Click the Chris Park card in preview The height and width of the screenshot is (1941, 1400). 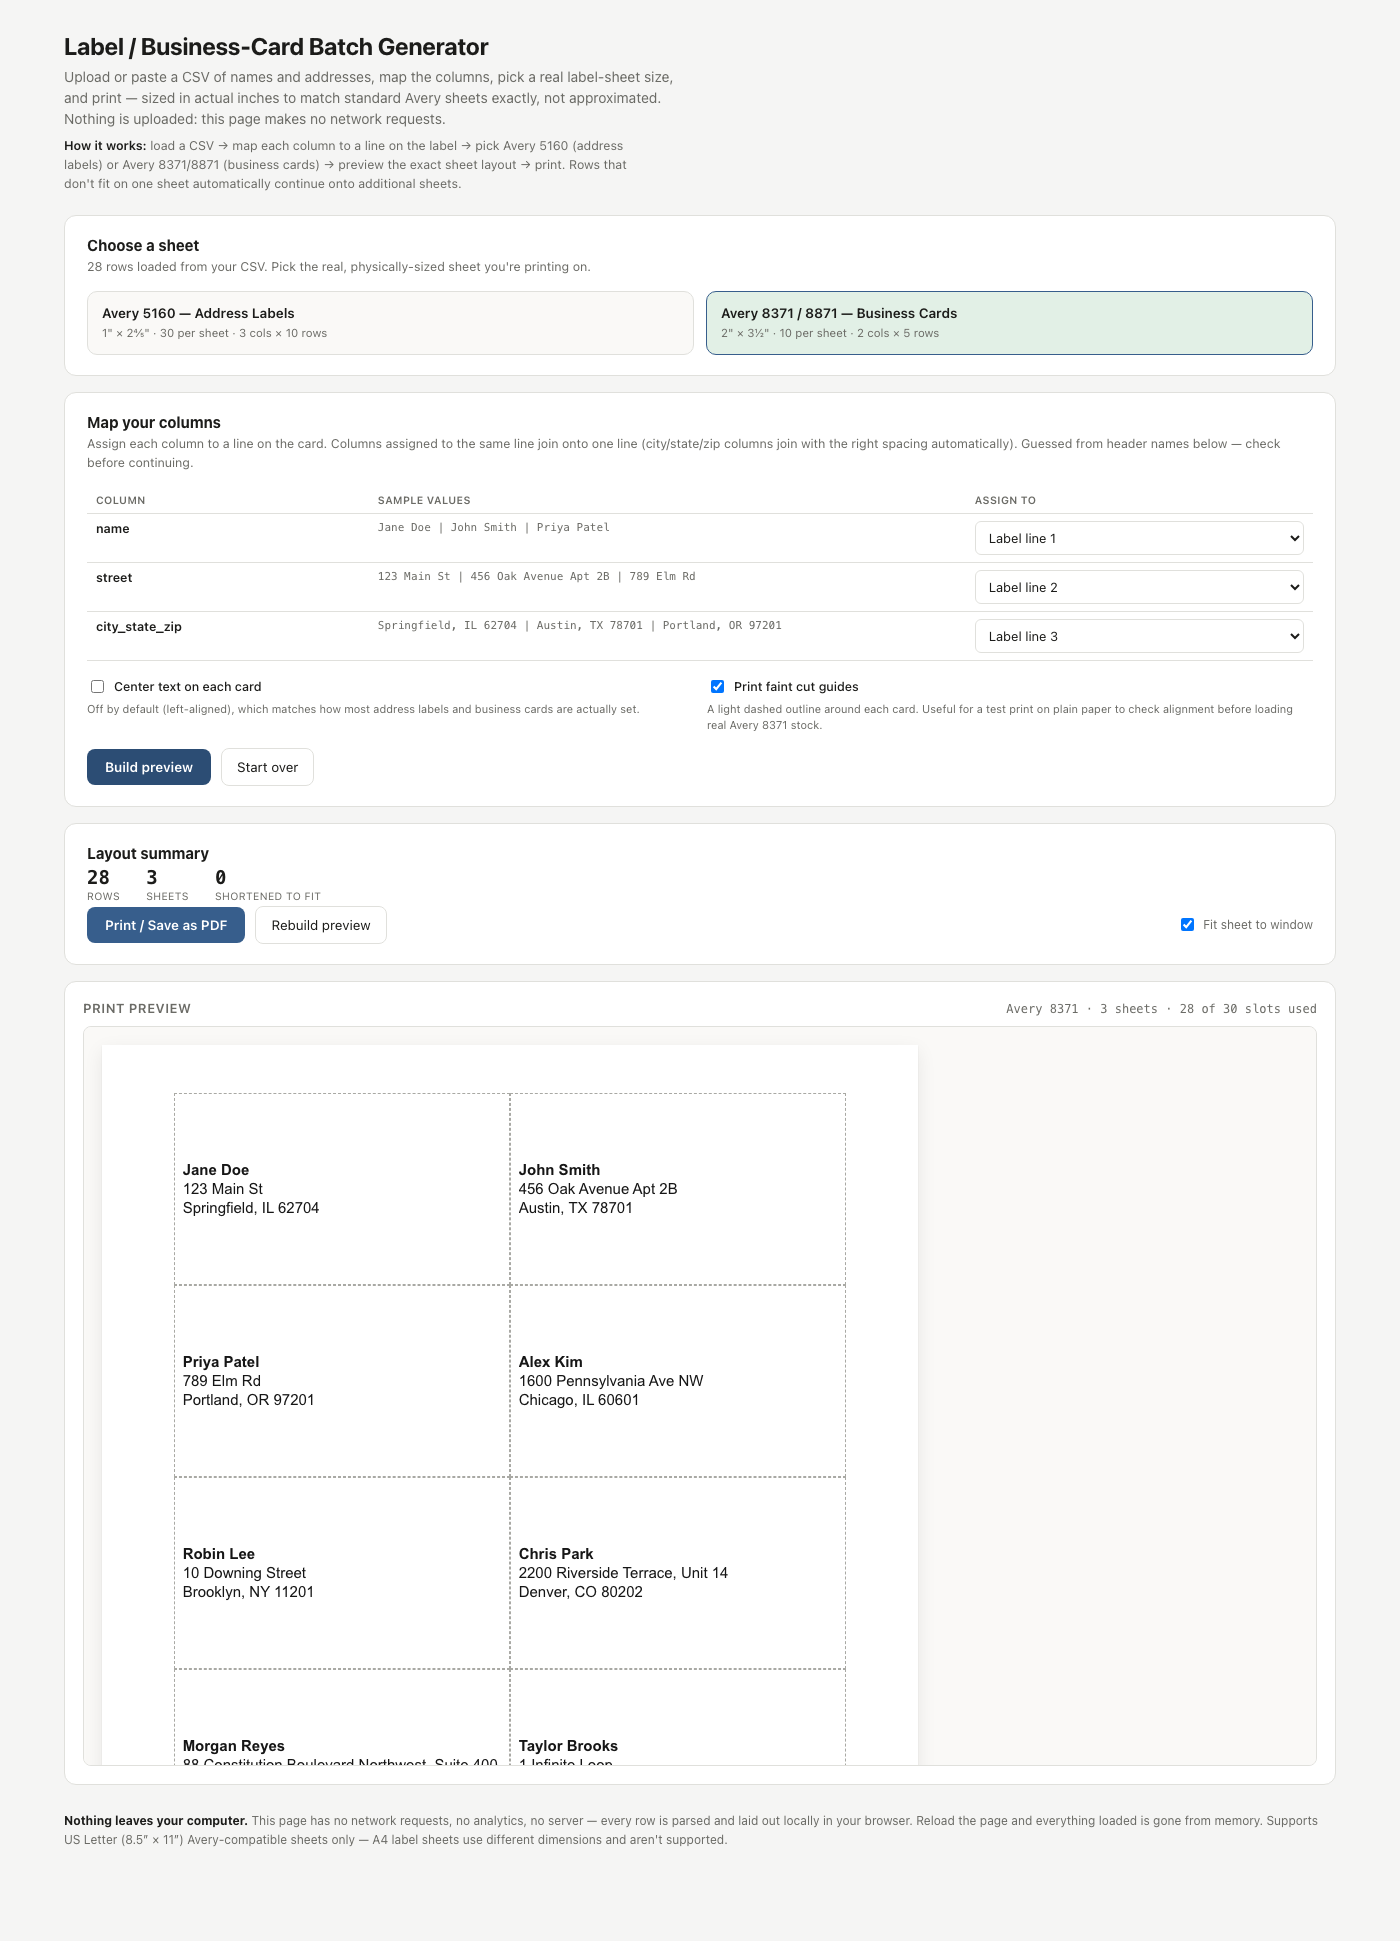[678, 1573]
